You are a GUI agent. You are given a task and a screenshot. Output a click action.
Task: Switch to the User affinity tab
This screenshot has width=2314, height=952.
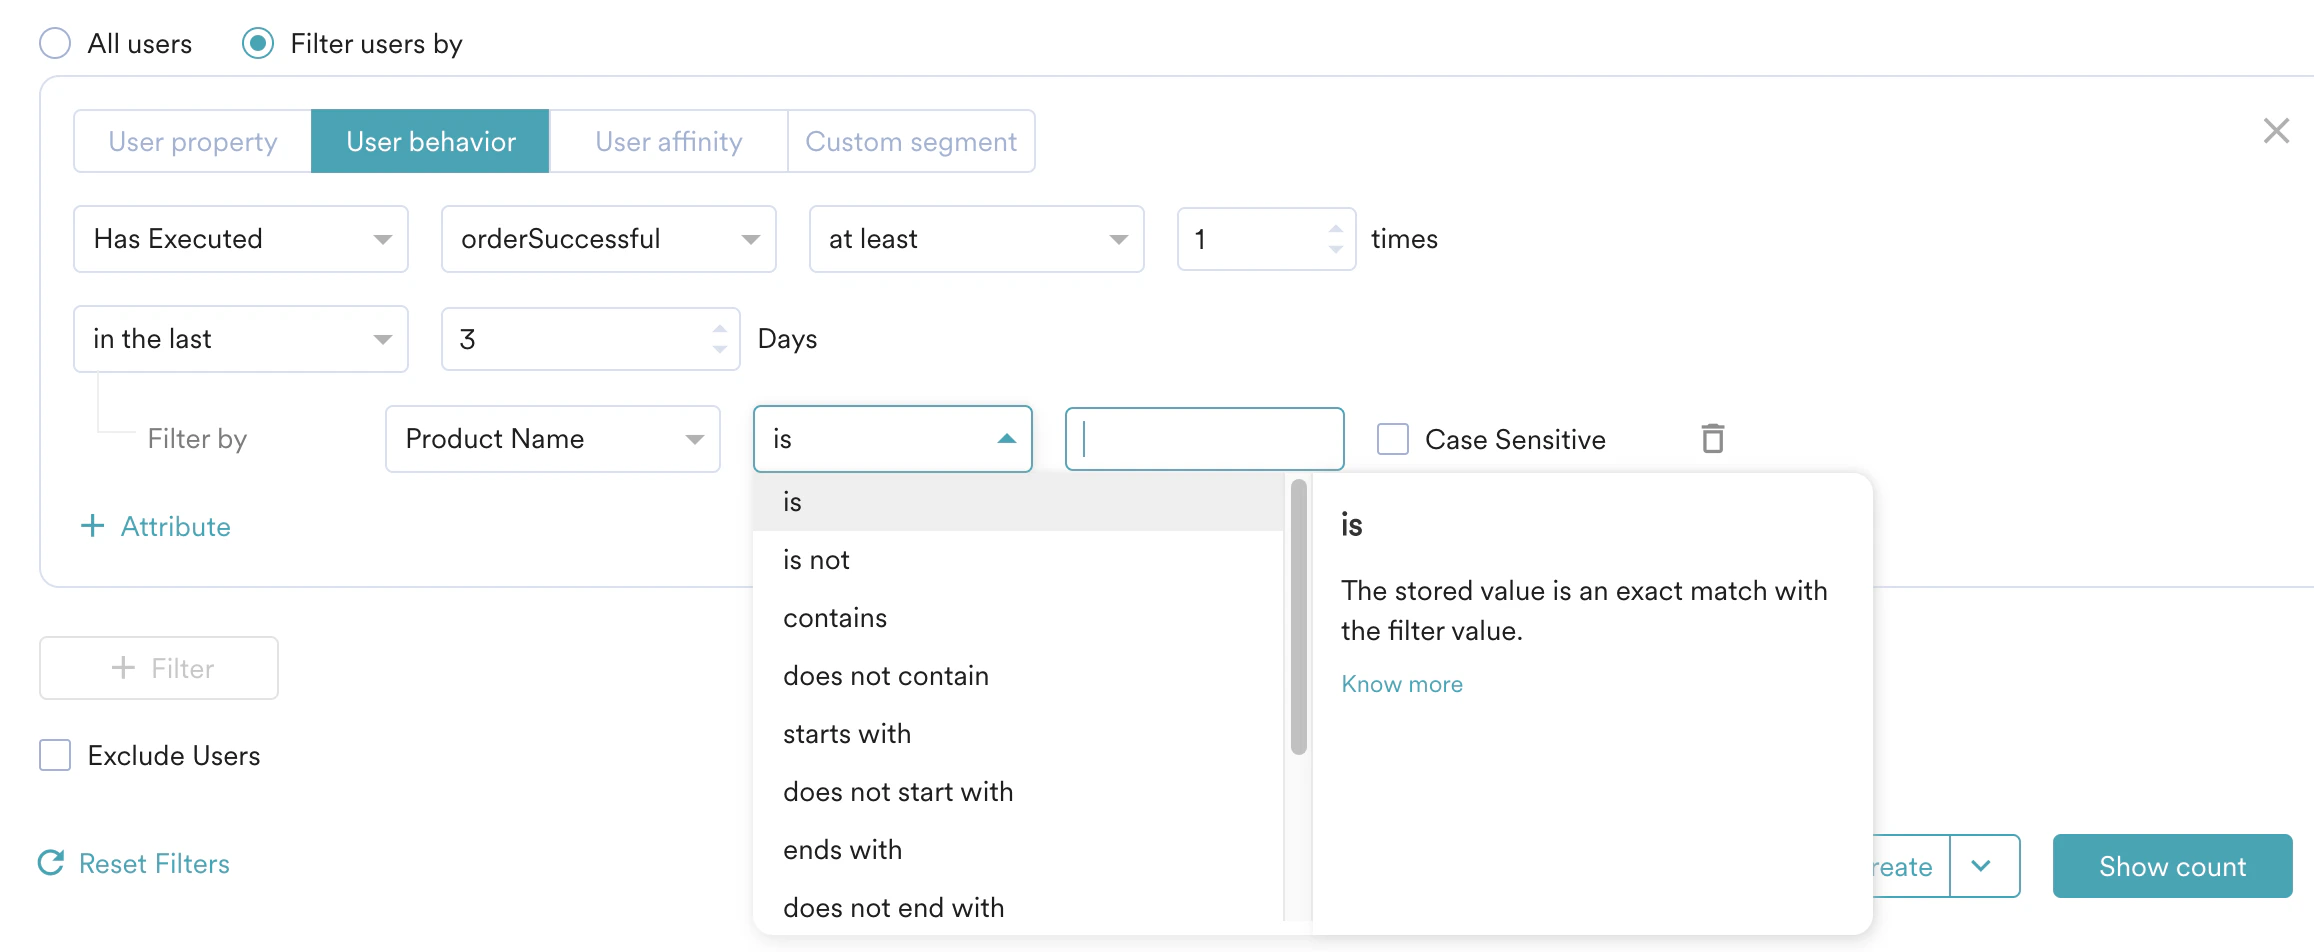click(667, 141)
